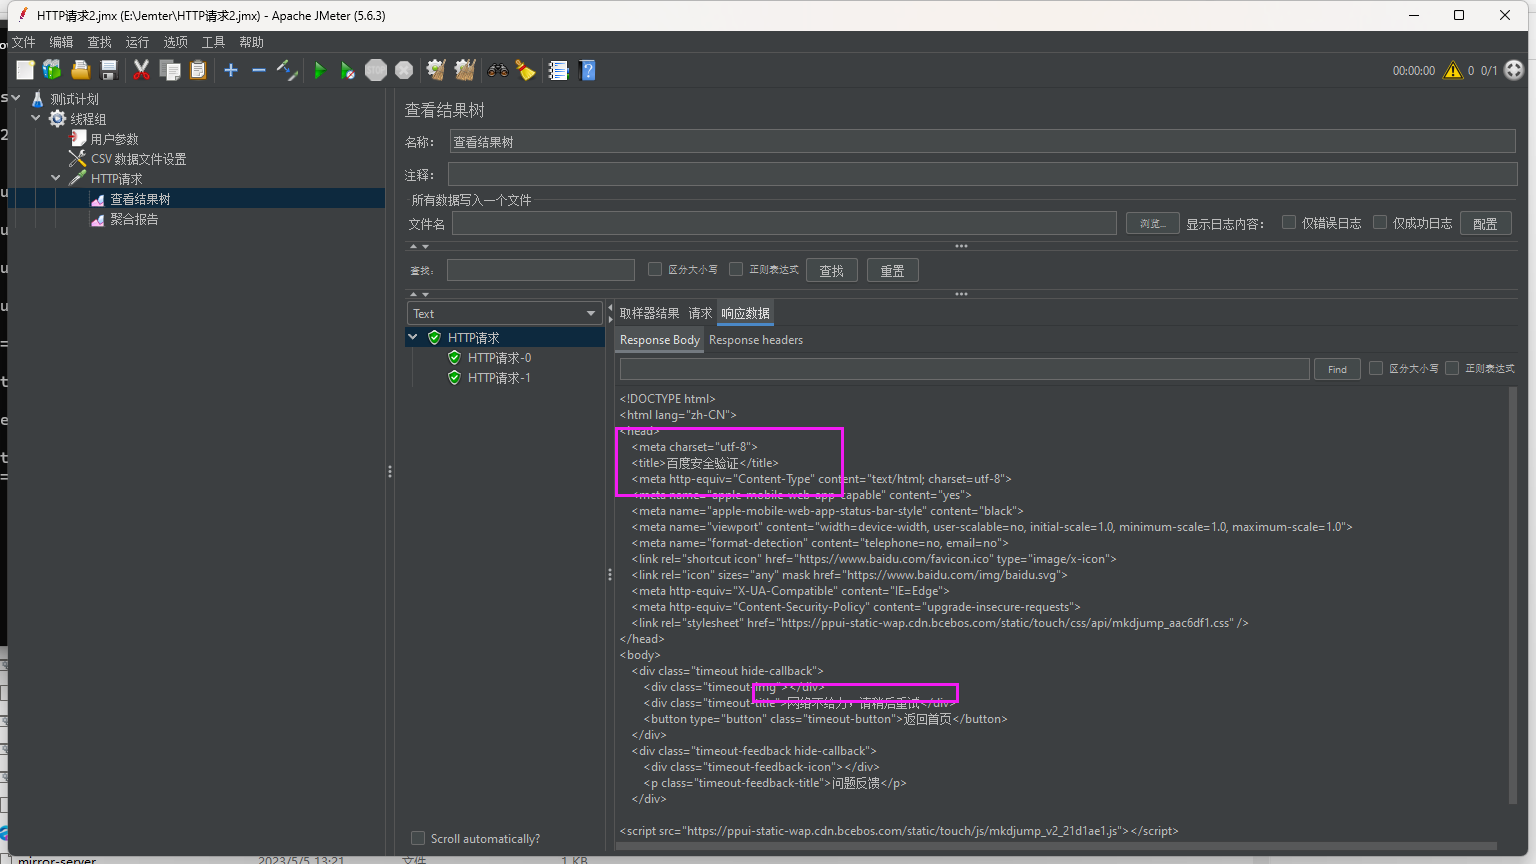Viewport: 1536px width, 864px height.
Task: Open Search with binoculars icon
Action: click(x=497, y=70)
